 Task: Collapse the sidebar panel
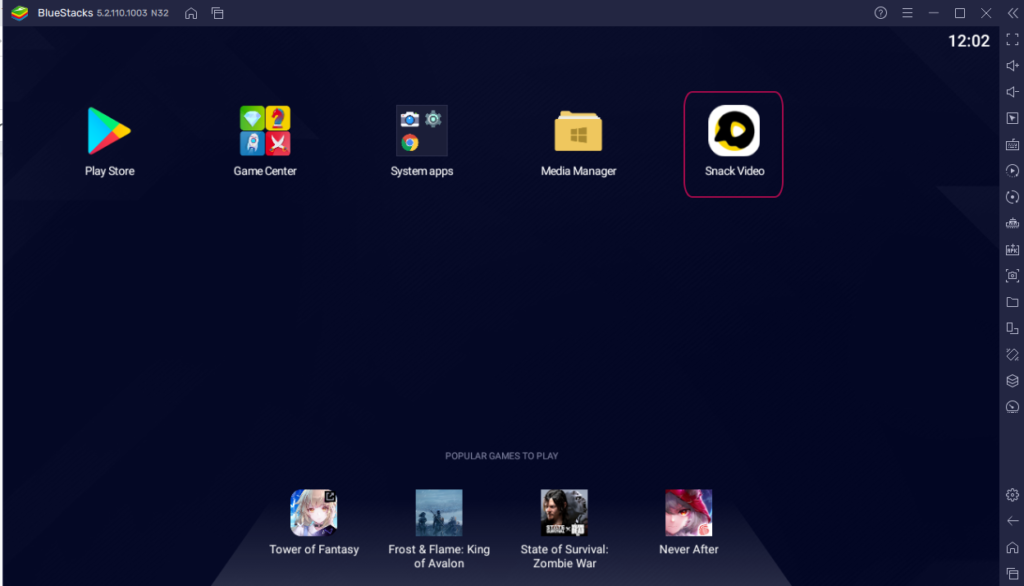click(1013, 13)
